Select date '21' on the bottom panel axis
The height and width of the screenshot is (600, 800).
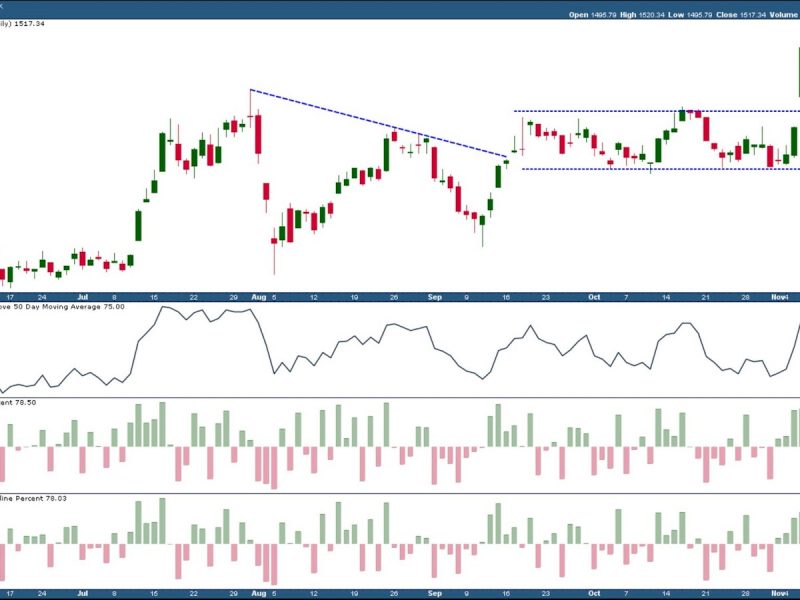click(706, 593)
